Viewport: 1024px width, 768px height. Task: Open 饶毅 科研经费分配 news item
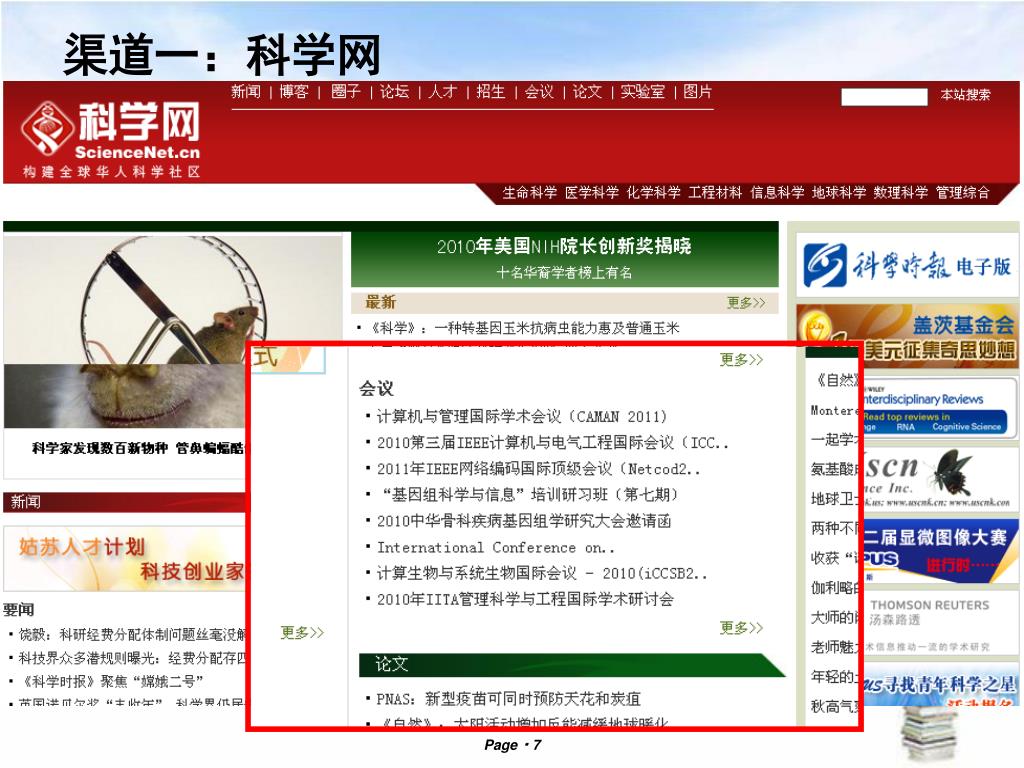pyautogui.click(x=133, y=634)
